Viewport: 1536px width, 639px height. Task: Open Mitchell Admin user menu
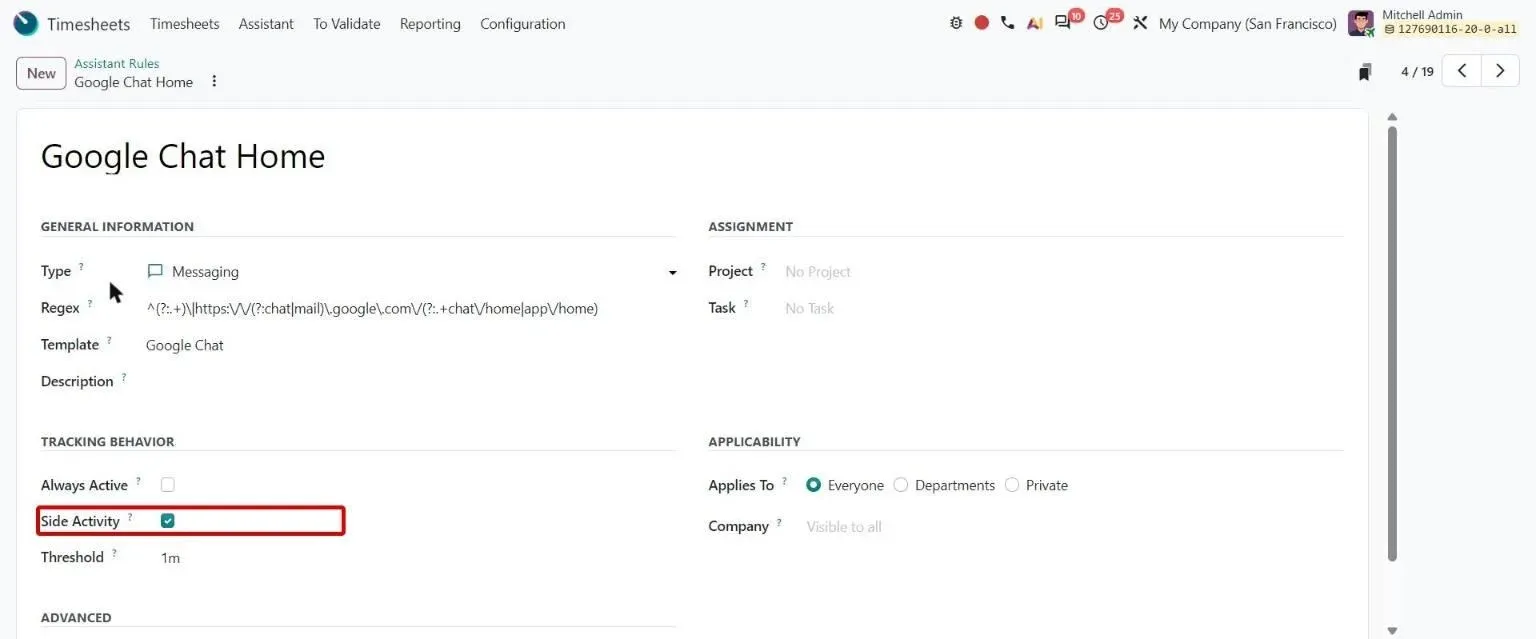click(x=1434, y=23)
